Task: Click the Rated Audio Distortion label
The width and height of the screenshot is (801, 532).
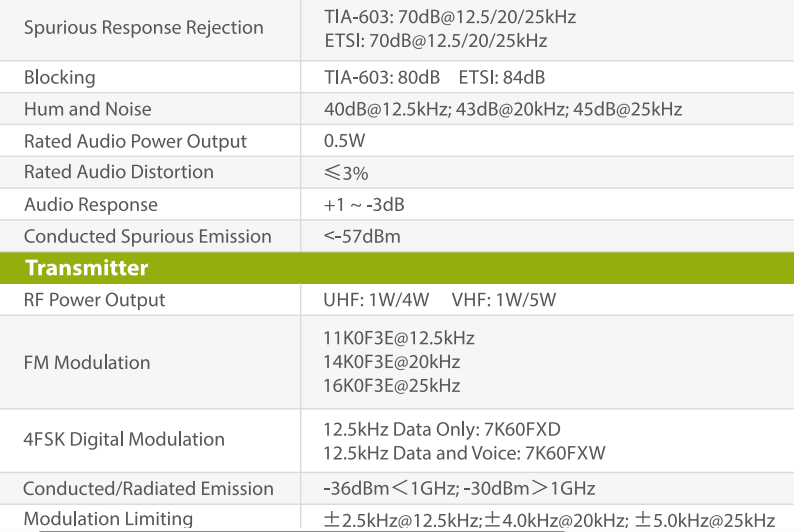Action: pyautogui.click(x=119, y=172)
